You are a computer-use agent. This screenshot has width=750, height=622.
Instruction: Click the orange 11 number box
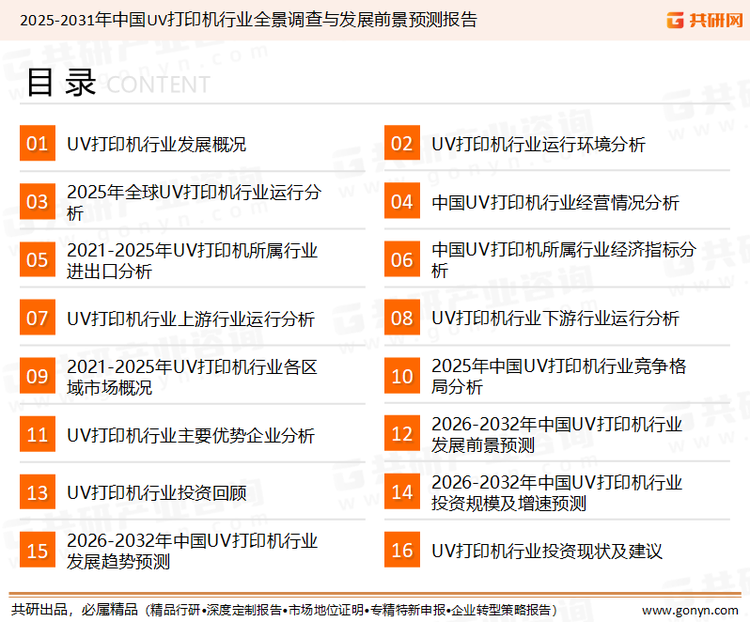click(37, 434)
